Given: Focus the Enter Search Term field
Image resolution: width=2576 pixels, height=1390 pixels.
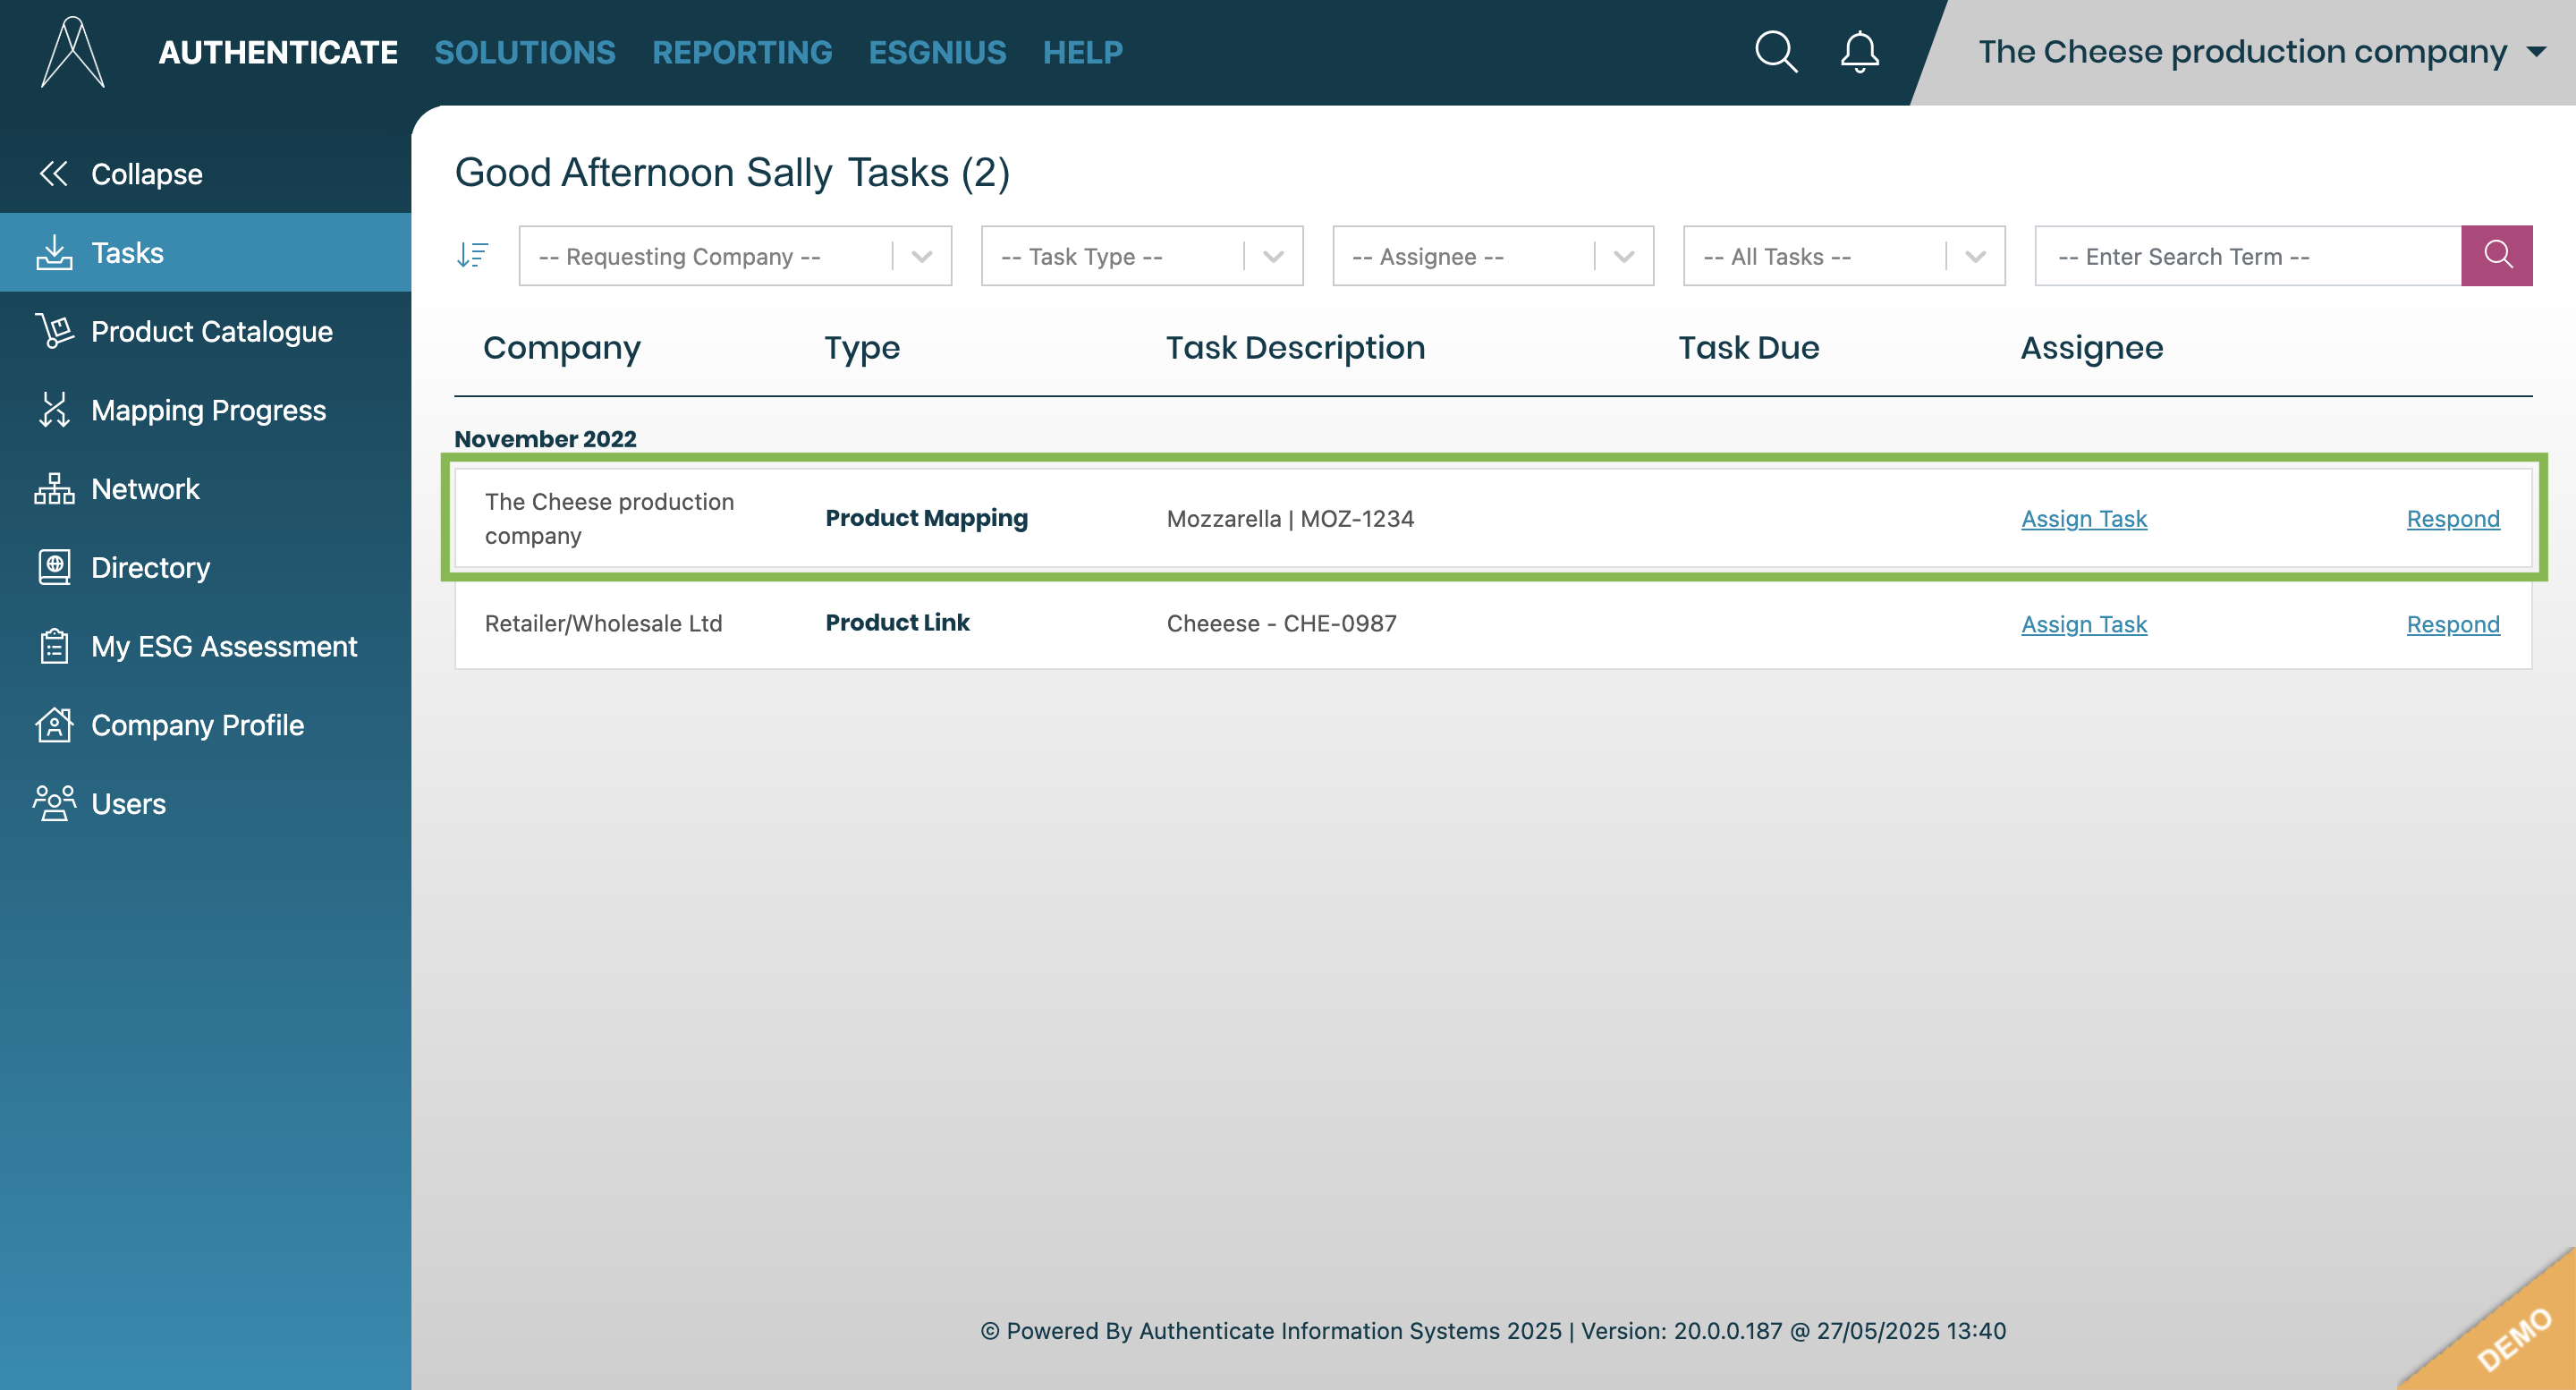Looking at the screenshot, I should click(x=2246, y=256).
